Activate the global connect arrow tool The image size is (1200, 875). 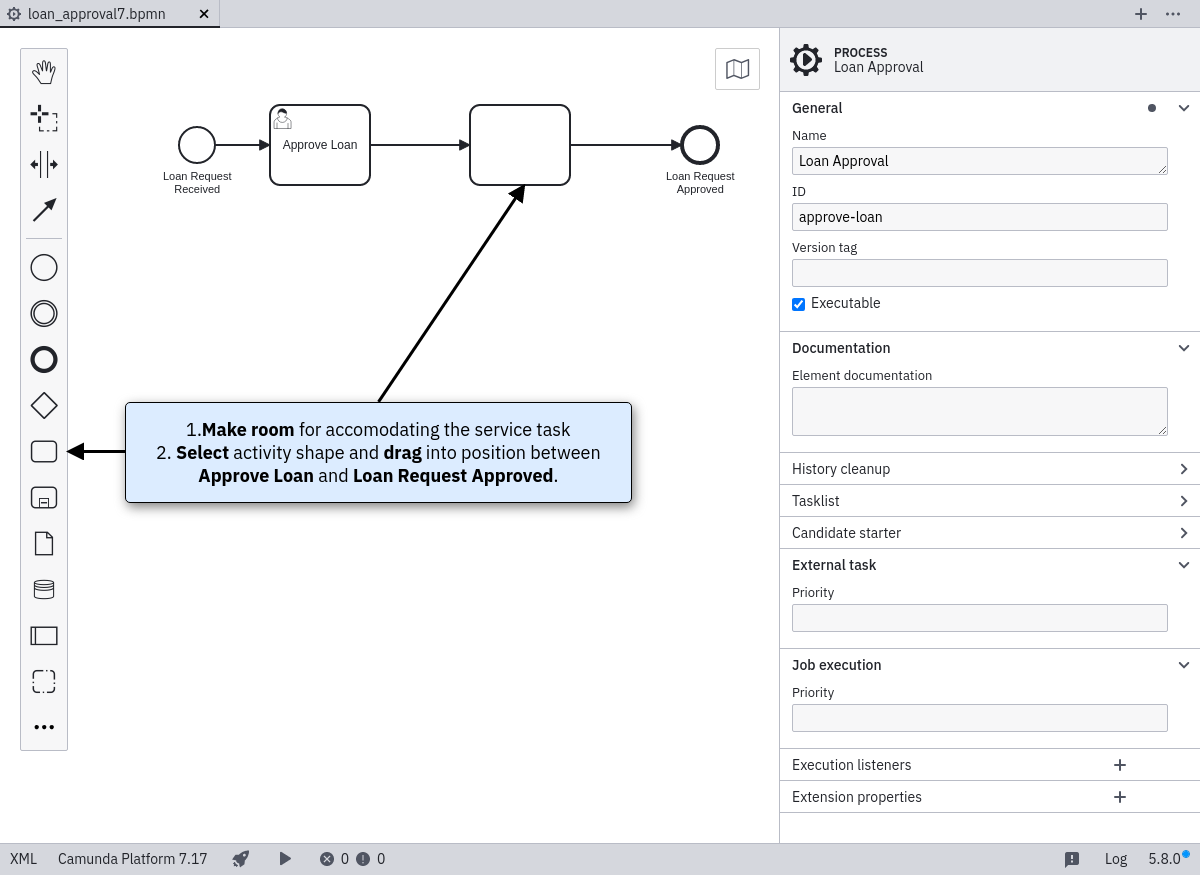(x=44, y=210)
